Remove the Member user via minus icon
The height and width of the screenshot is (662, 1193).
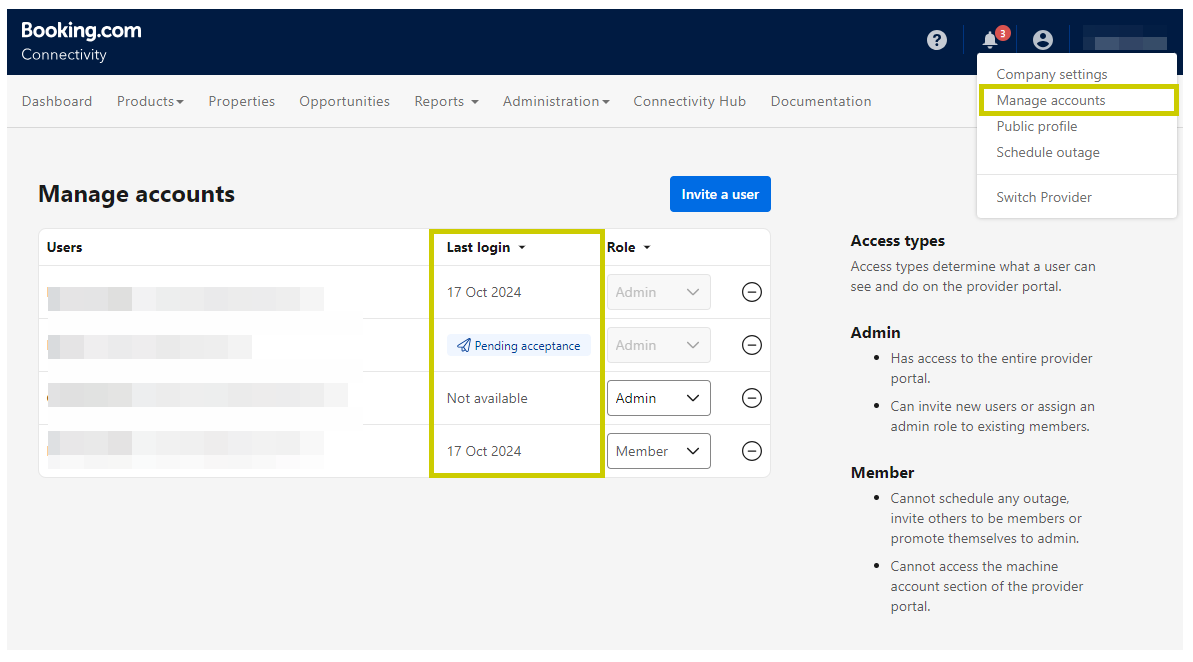[752, 451]
